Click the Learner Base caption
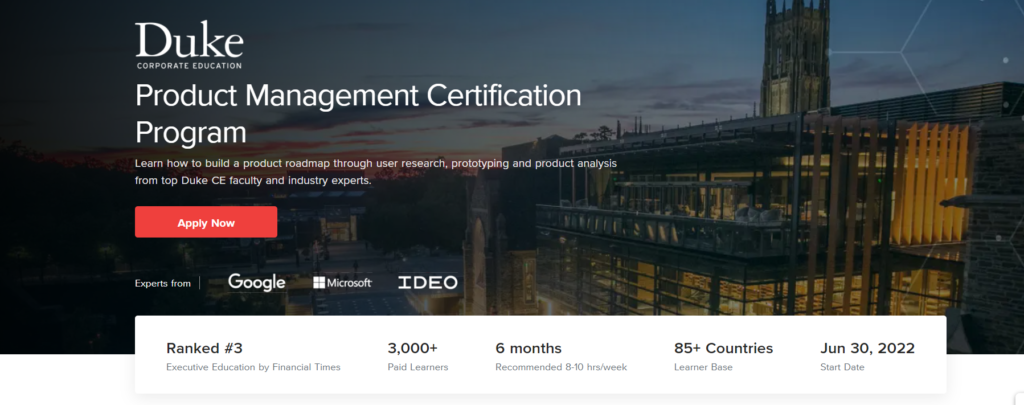The height and width of the screenshot is (405, 1024). click(704, 367)
